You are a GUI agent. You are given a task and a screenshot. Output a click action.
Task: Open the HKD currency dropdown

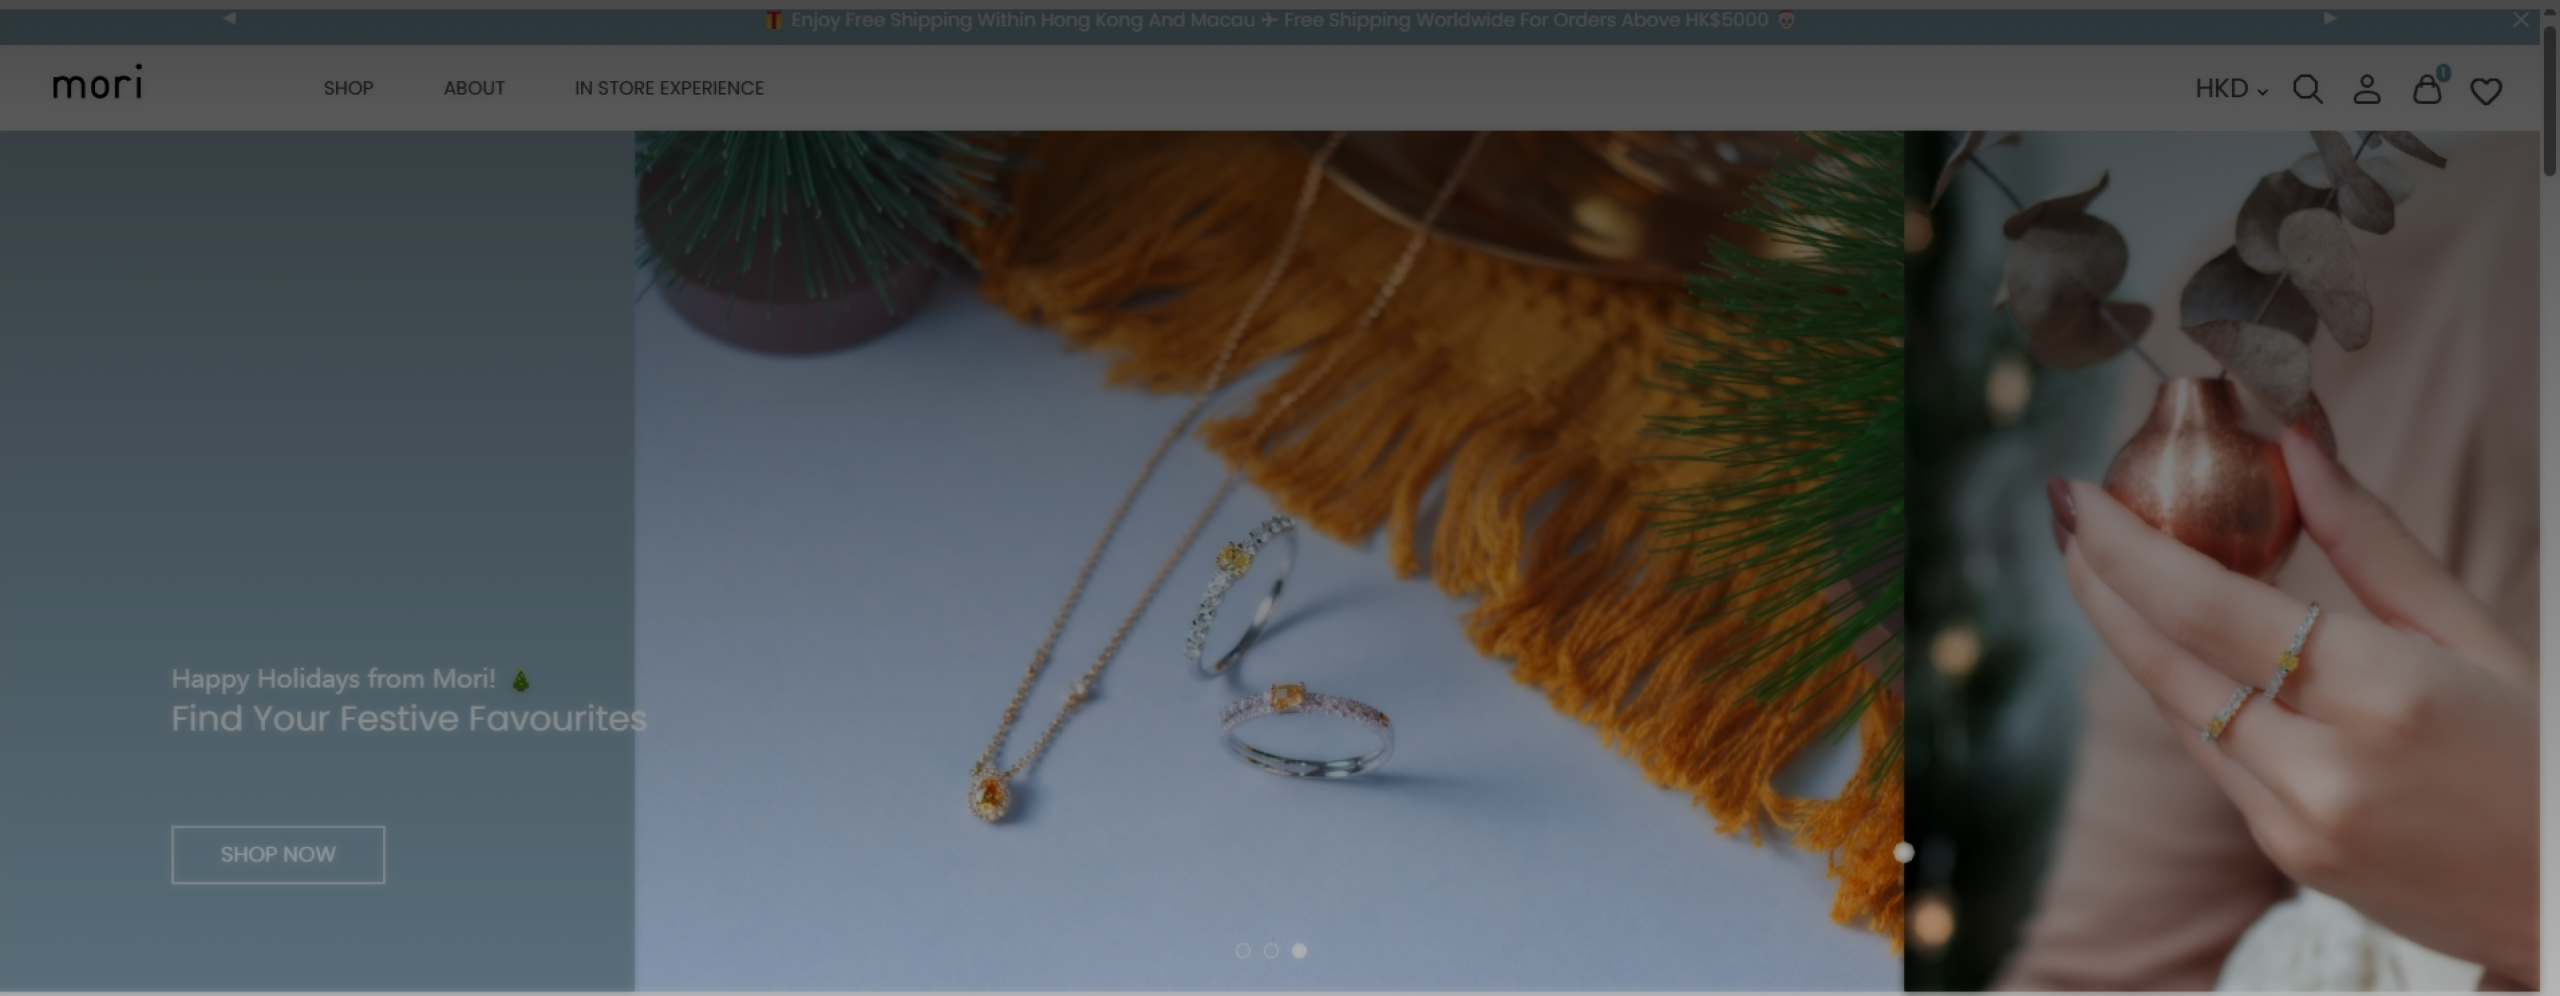pos(2229,88)
